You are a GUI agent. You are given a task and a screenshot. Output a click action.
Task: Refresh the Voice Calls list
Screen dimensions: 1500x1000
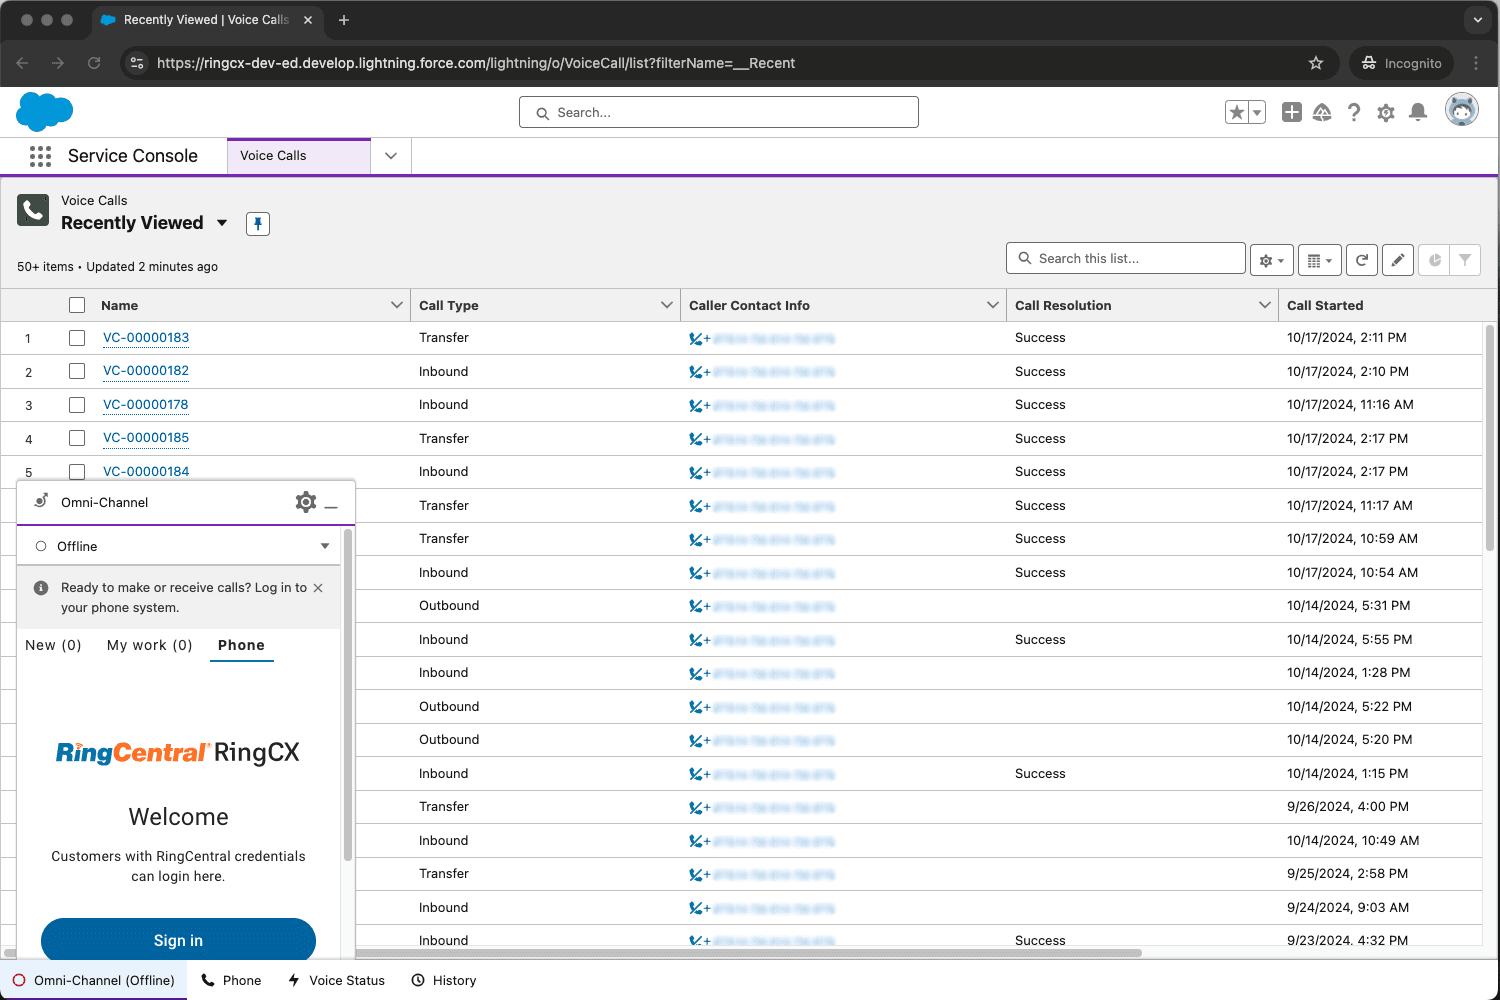[x=1362, y=260]
